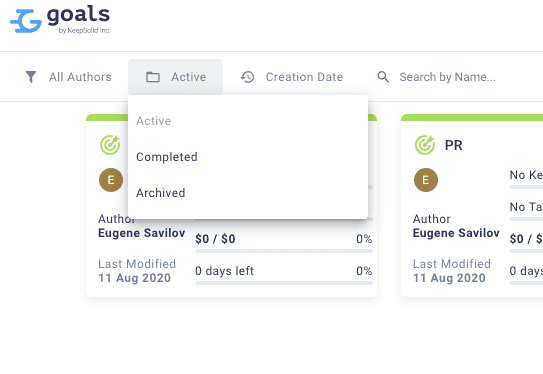Click the Goals by KeepSolid logo
Image resolution: width=543 pixels, height=374 pixels.
coord(60,20)
